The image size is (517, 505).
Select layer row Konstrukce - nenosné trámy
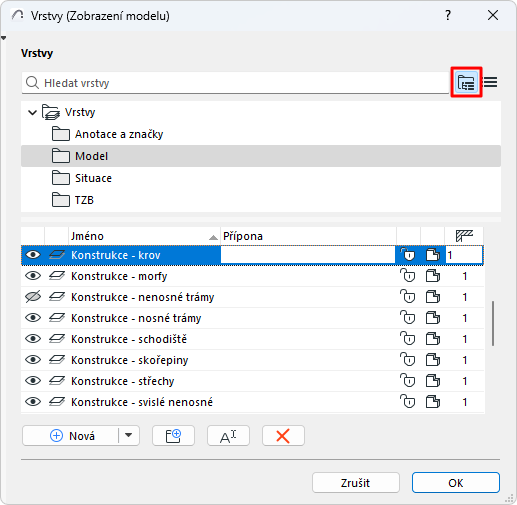[252, 297]
